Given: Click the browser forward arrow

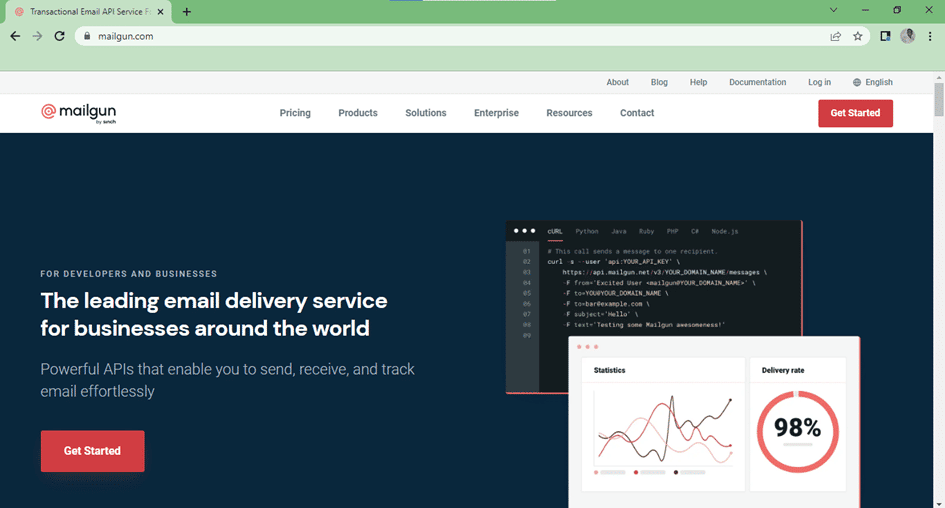Looking at the screenshot, I should [37, 36].
